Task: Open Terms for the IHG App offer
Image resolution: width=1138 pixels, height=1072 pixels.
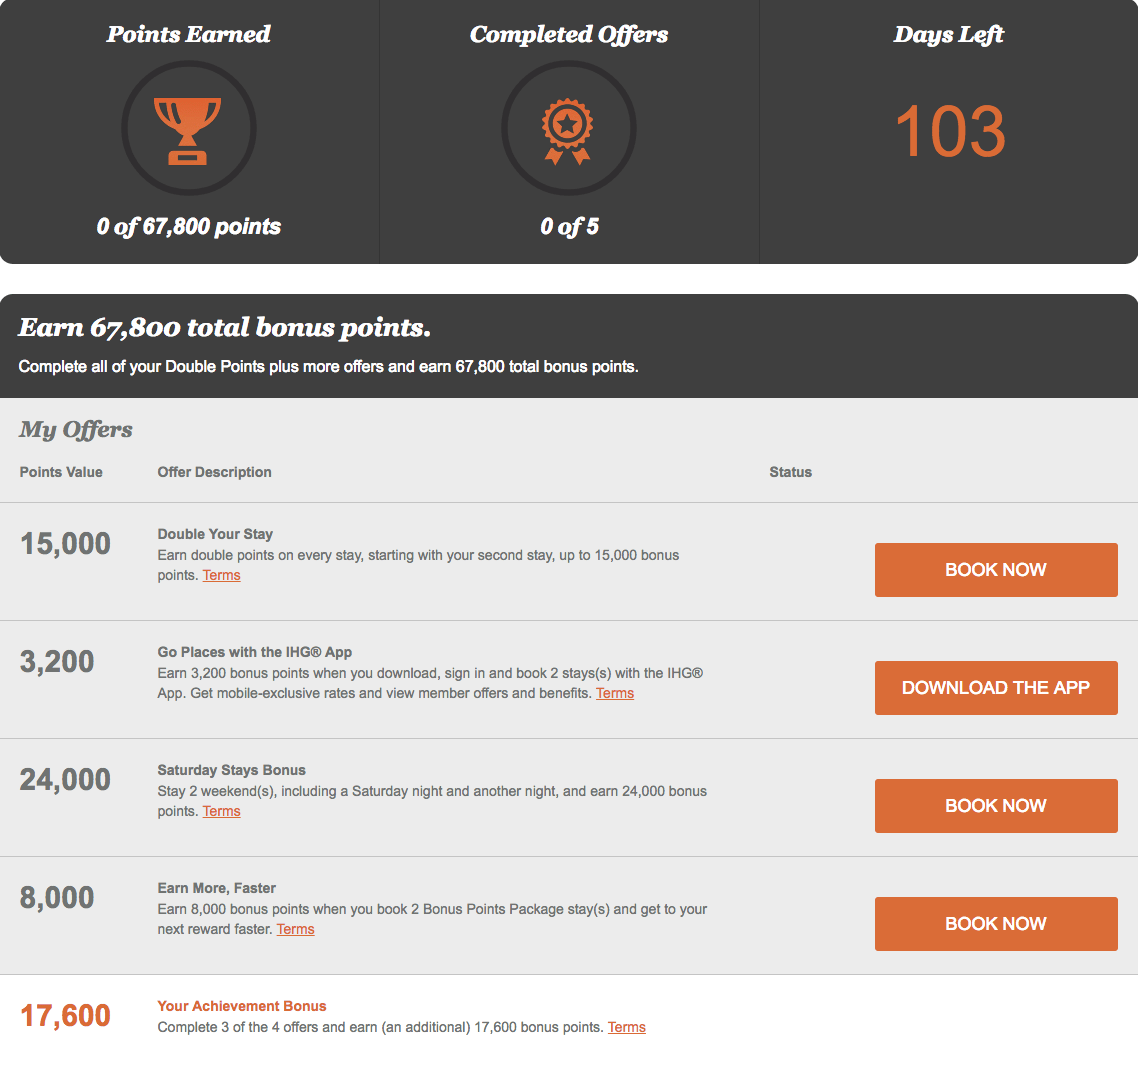Action: coord(615,693)
